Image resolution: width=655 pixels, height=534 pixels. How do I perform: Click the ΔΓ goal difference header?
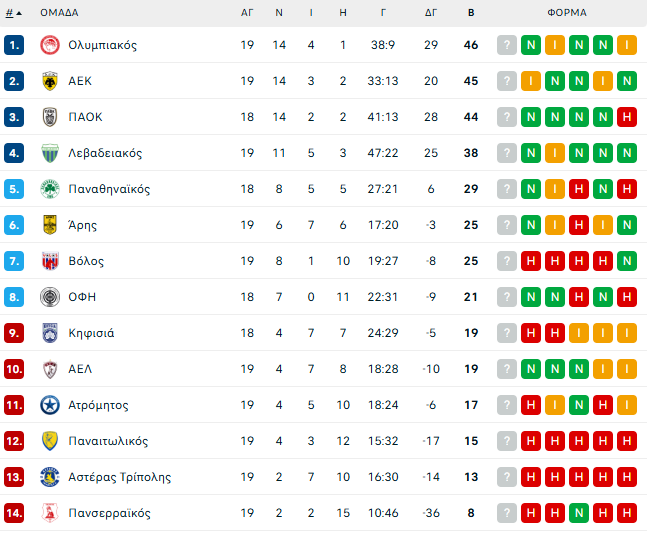point(431,13)
